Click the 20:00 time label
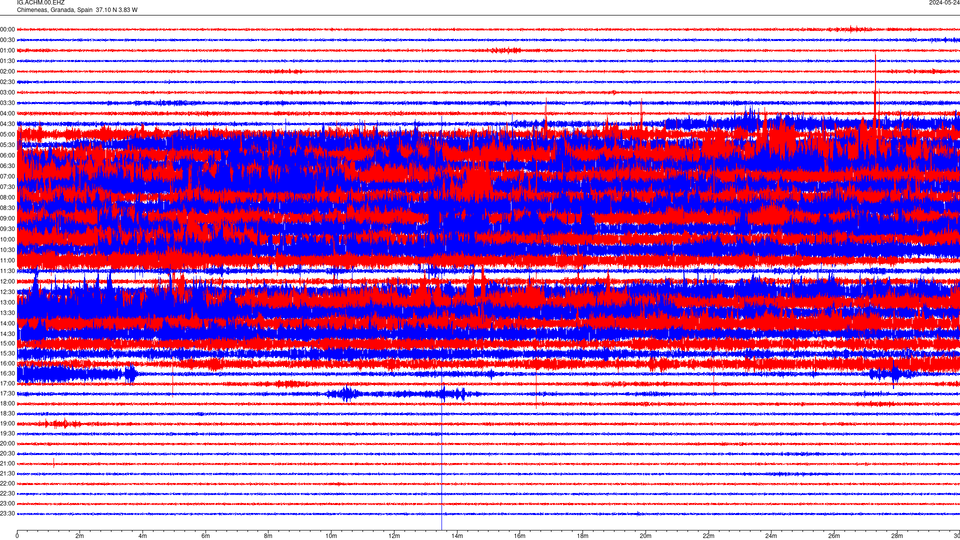 [x=7, y=443]
